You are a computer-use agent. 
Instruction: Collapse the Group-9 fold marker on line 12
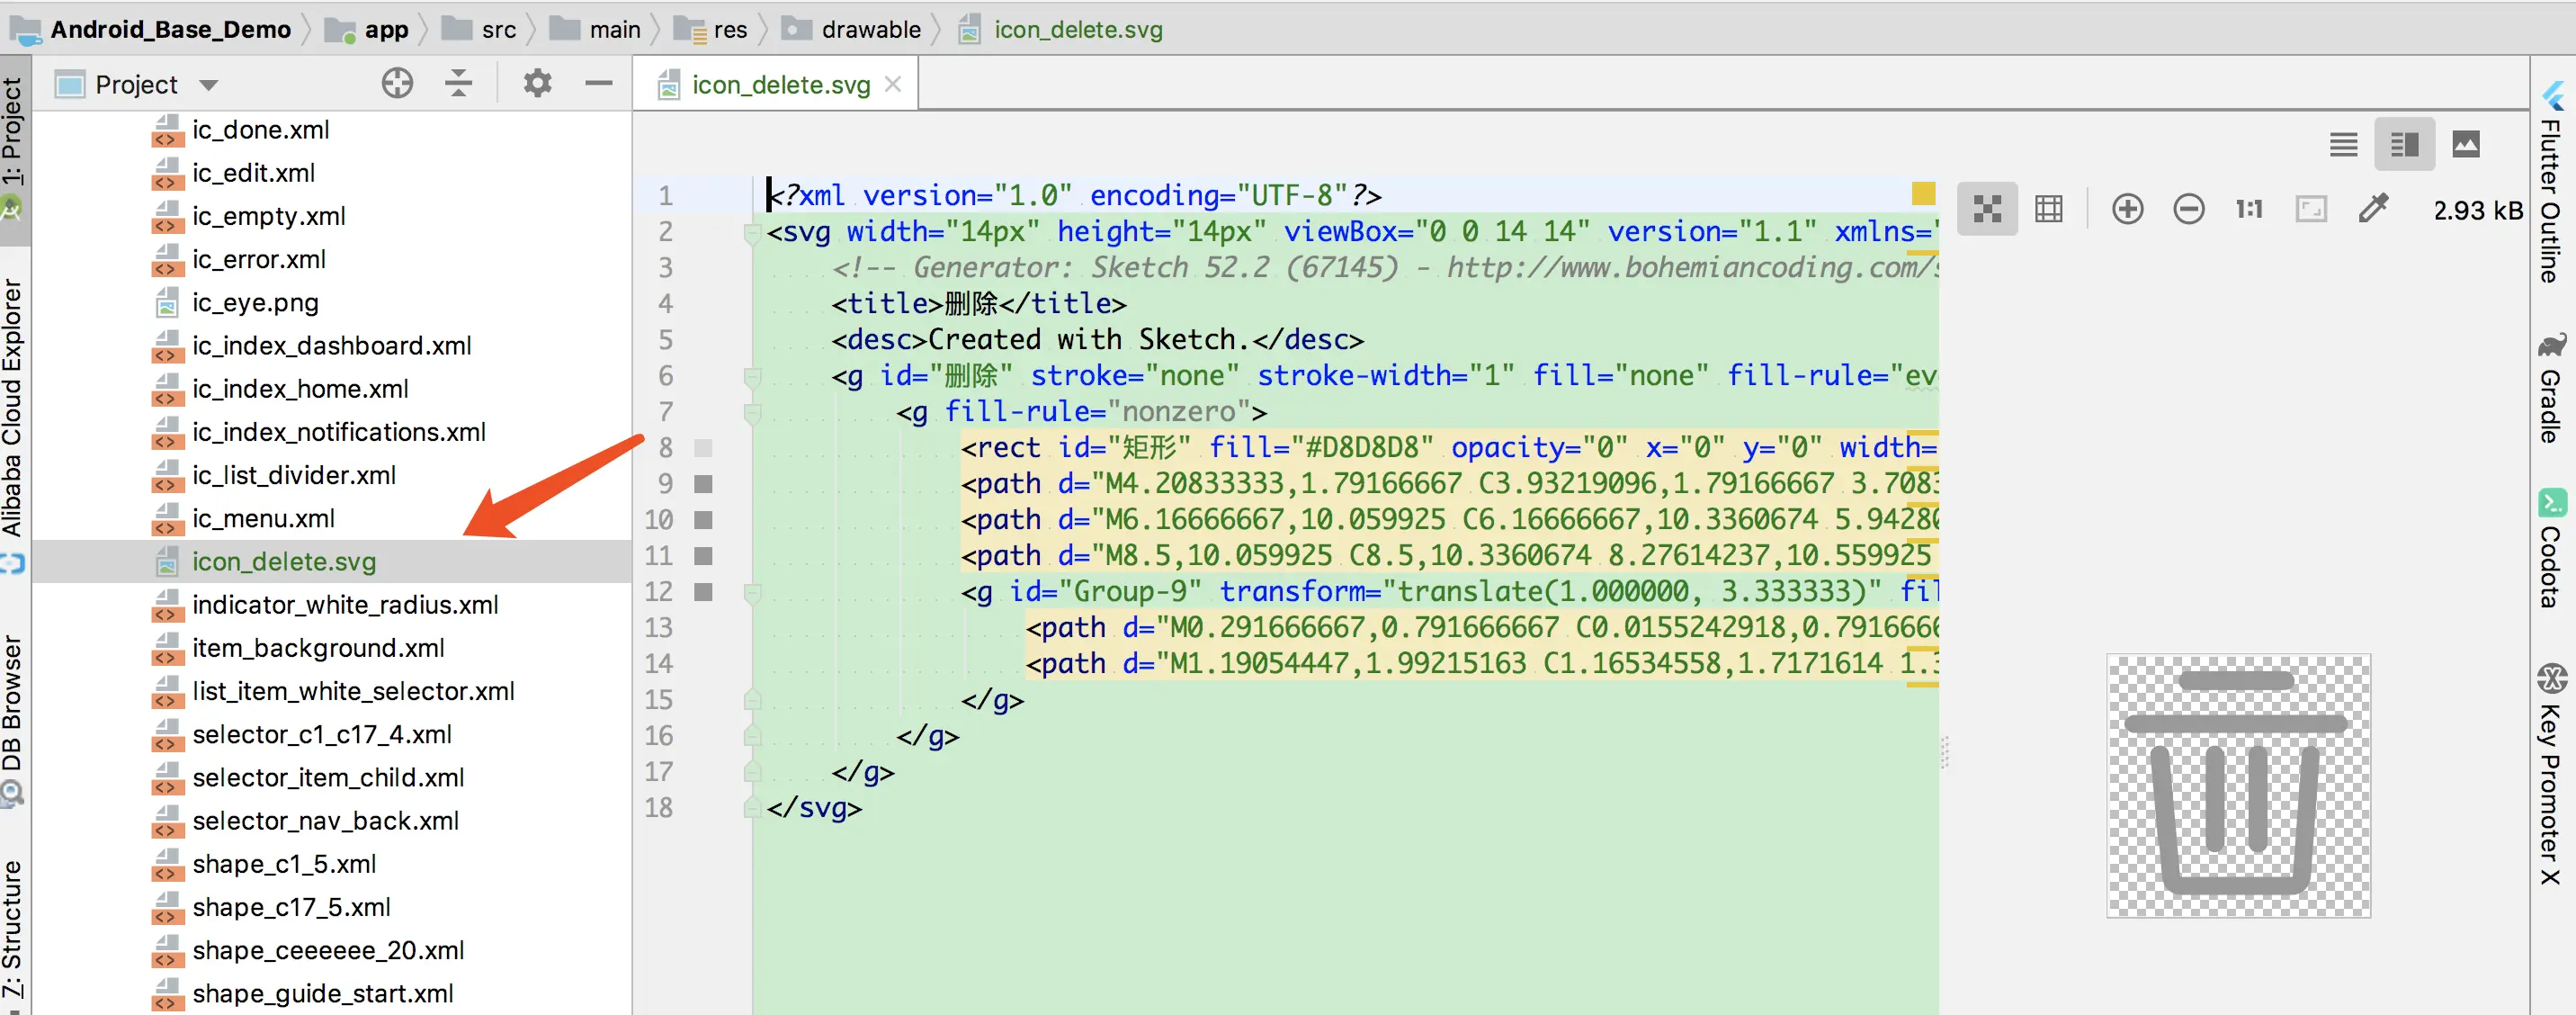point(752,593)
